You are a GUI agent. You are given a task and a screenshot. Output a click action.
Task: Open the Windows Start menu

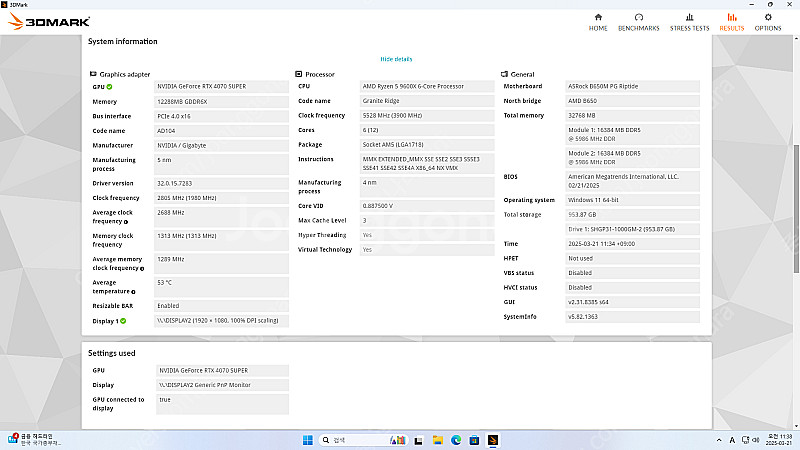point(308,440)
